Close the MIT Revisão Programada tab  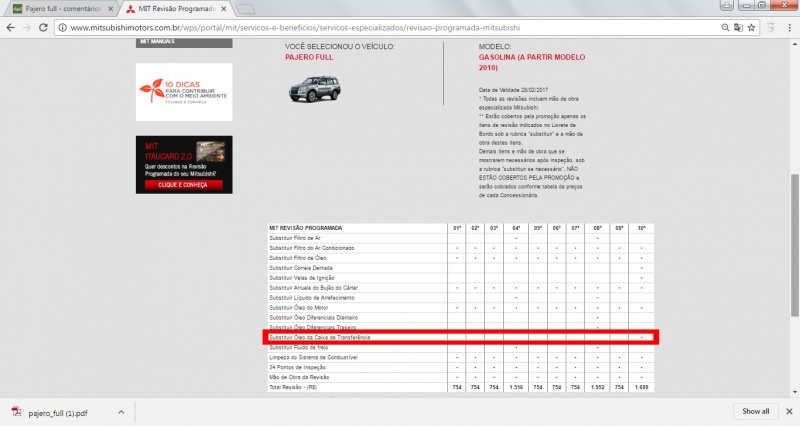[x=223, y=9]
